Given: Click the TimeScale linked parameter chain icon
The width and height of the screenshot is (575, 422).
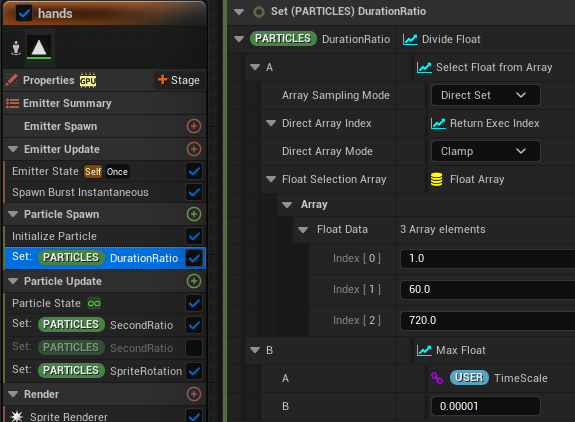Looking at the screenshot, I should coord(437,378).
